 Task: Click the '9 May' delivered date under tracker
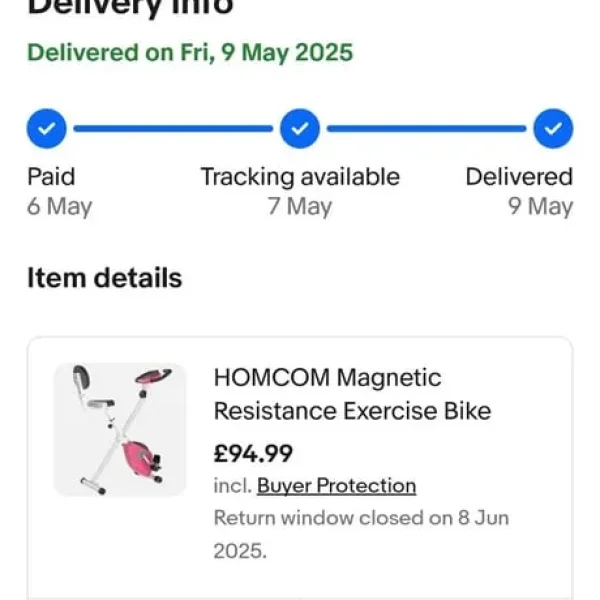point(540,207)
